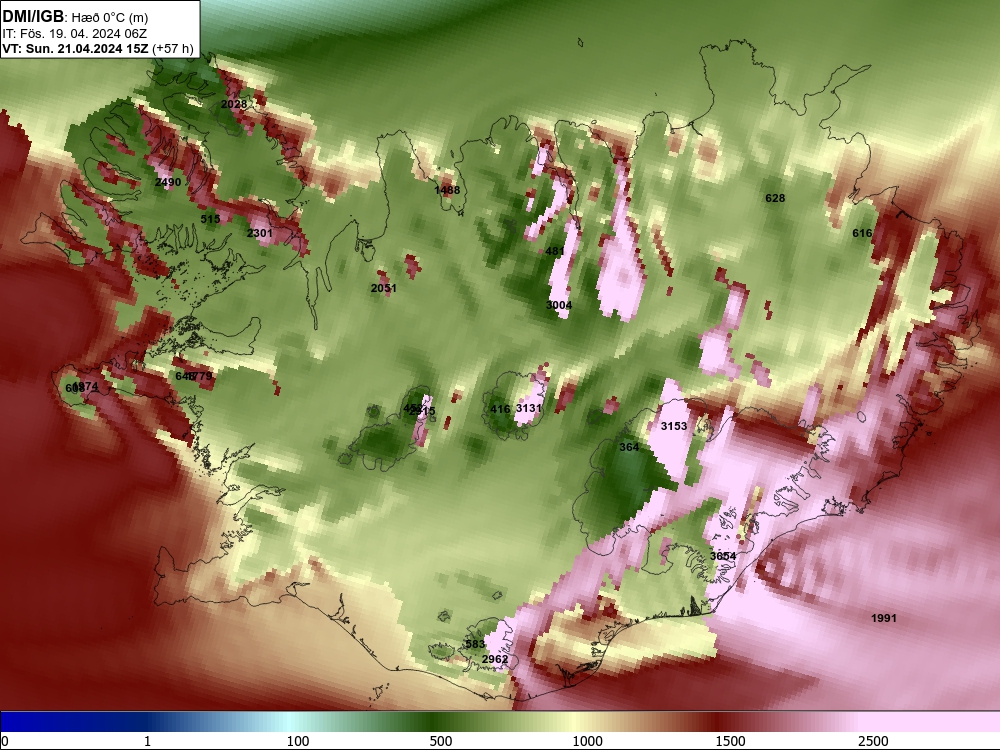Click the map value 1488
The height and width of the screenshot is (750, 1000).
[447, 189]
